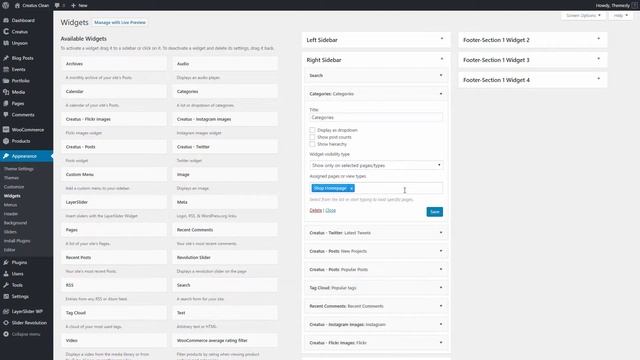Viewport: 640px width, 360px height.
Task: Click the Plugins menu icon
Action: (x=6, y=262)
